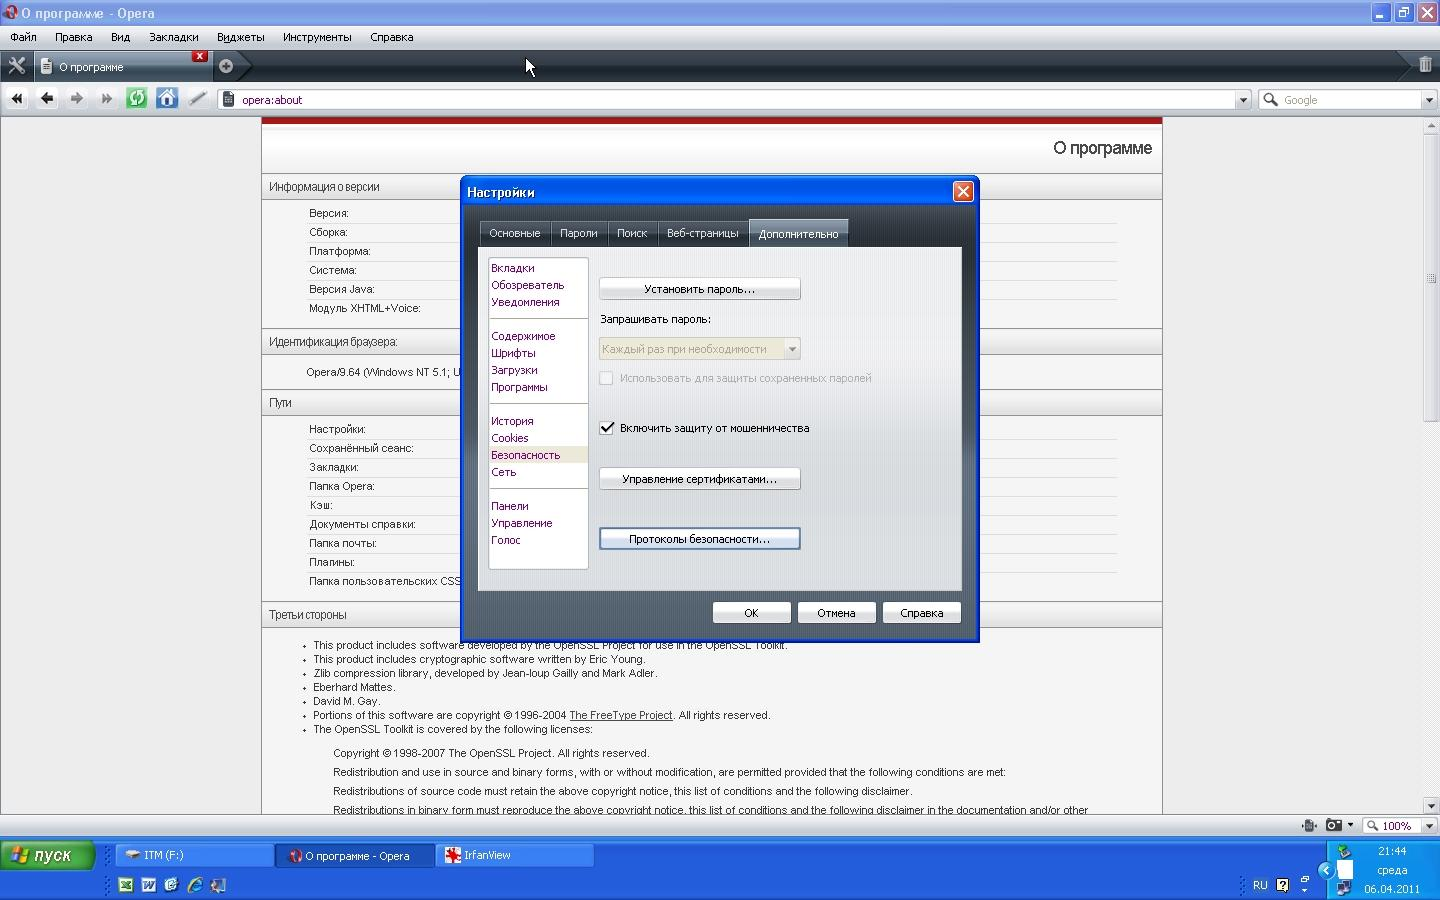Open the Виджеты menu

click(241, 37)
